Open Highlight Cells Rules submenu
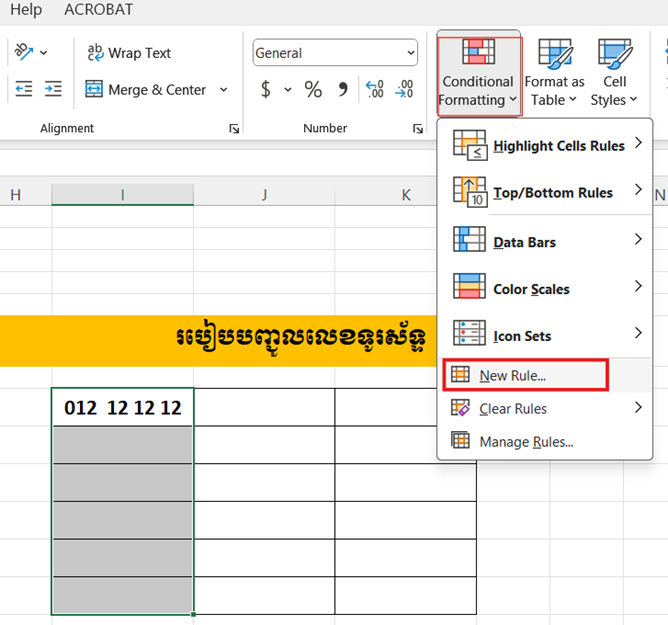 point(545,145)
